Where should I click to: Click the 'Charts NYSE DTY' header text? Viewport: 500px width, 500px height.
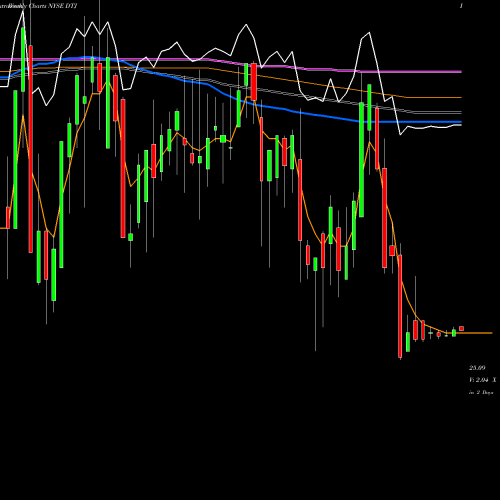coord(53,6)
